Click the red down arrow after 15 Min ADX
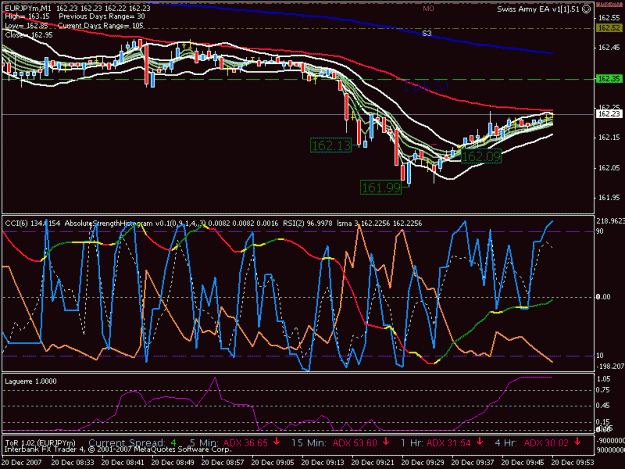This screenshot has height=469, width=625. tap(386, 442)
